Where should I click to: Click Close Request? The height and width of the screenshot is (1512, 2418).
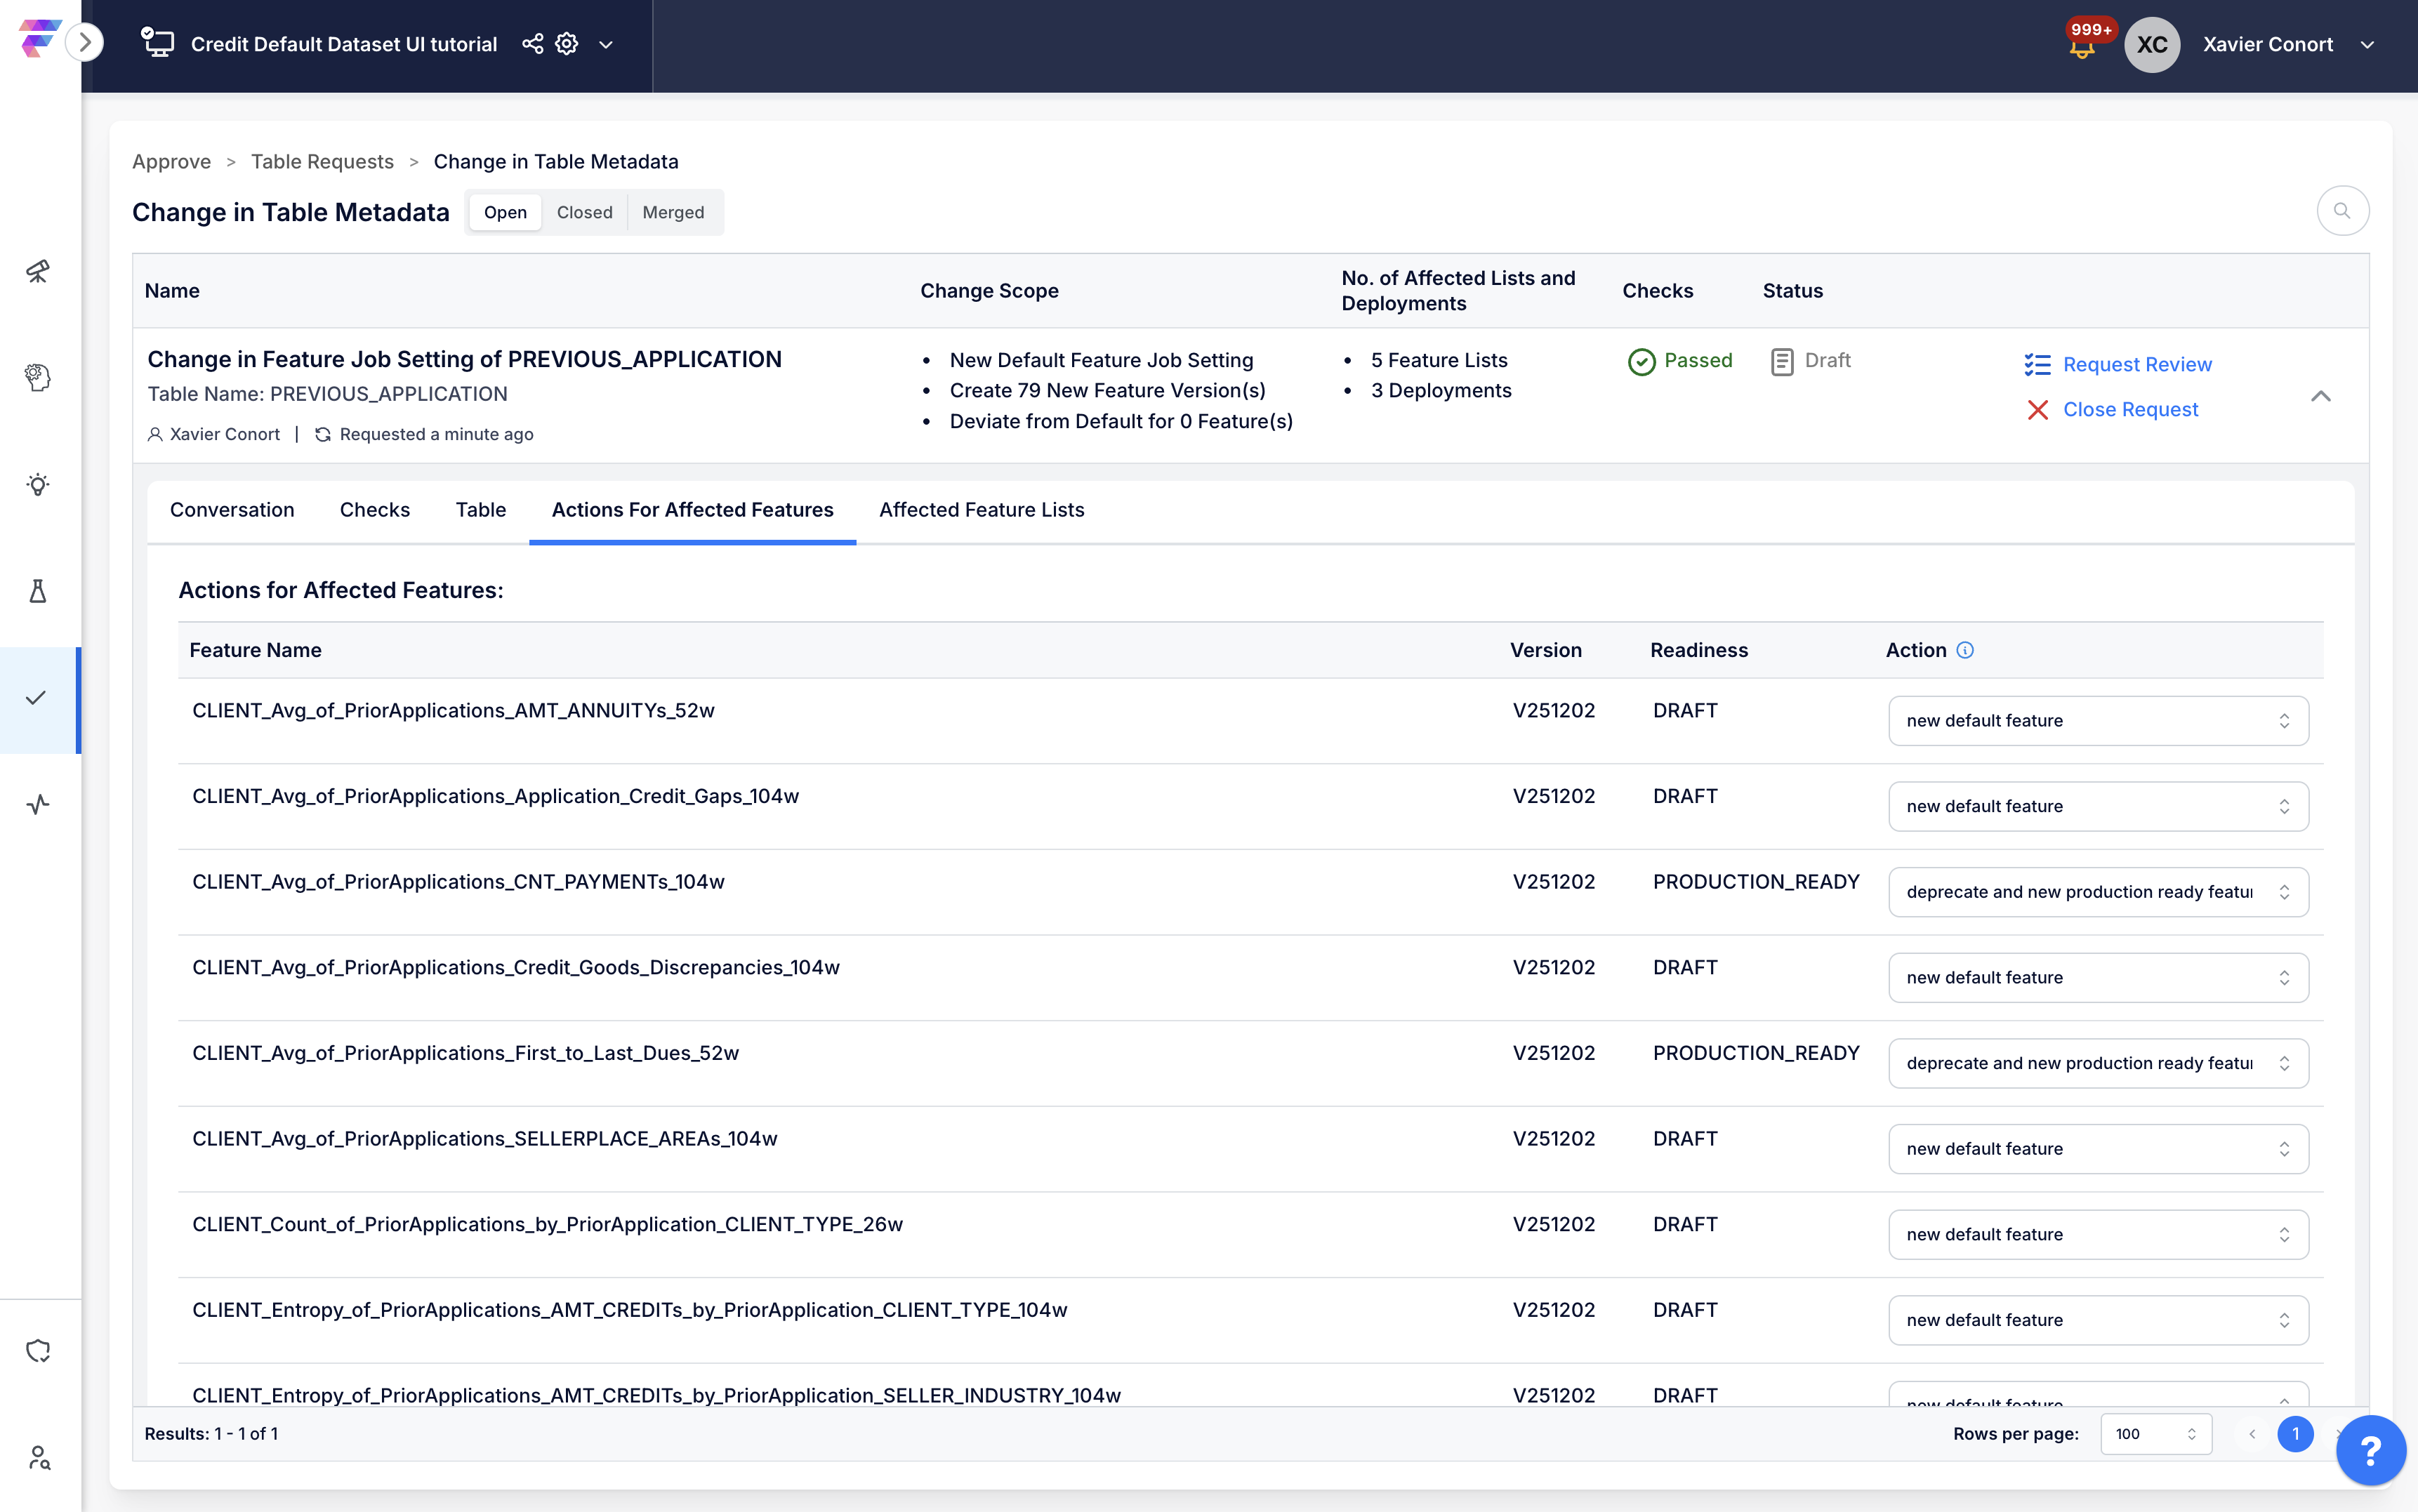pyautogui.click(x=2129, y=409)
